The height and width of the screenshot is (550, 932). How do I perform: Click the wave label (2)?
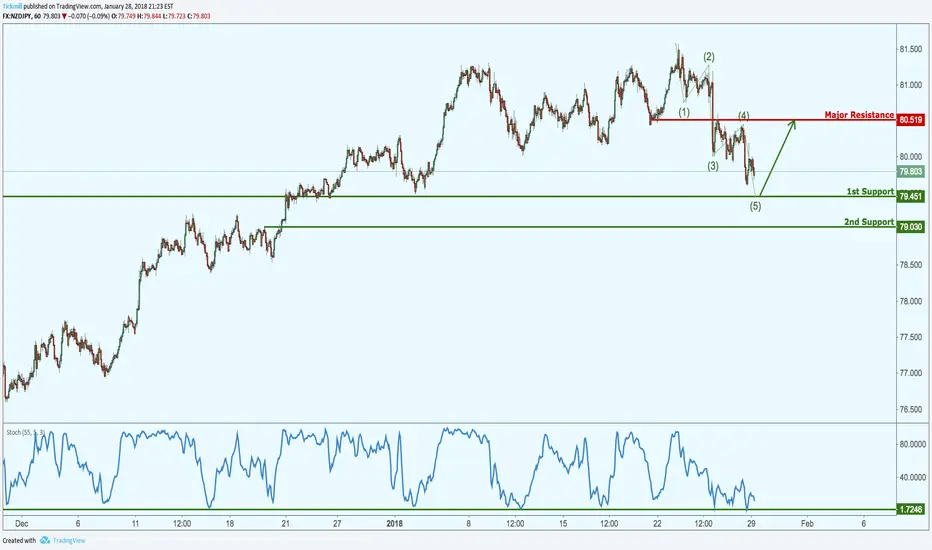click(709, 57)
